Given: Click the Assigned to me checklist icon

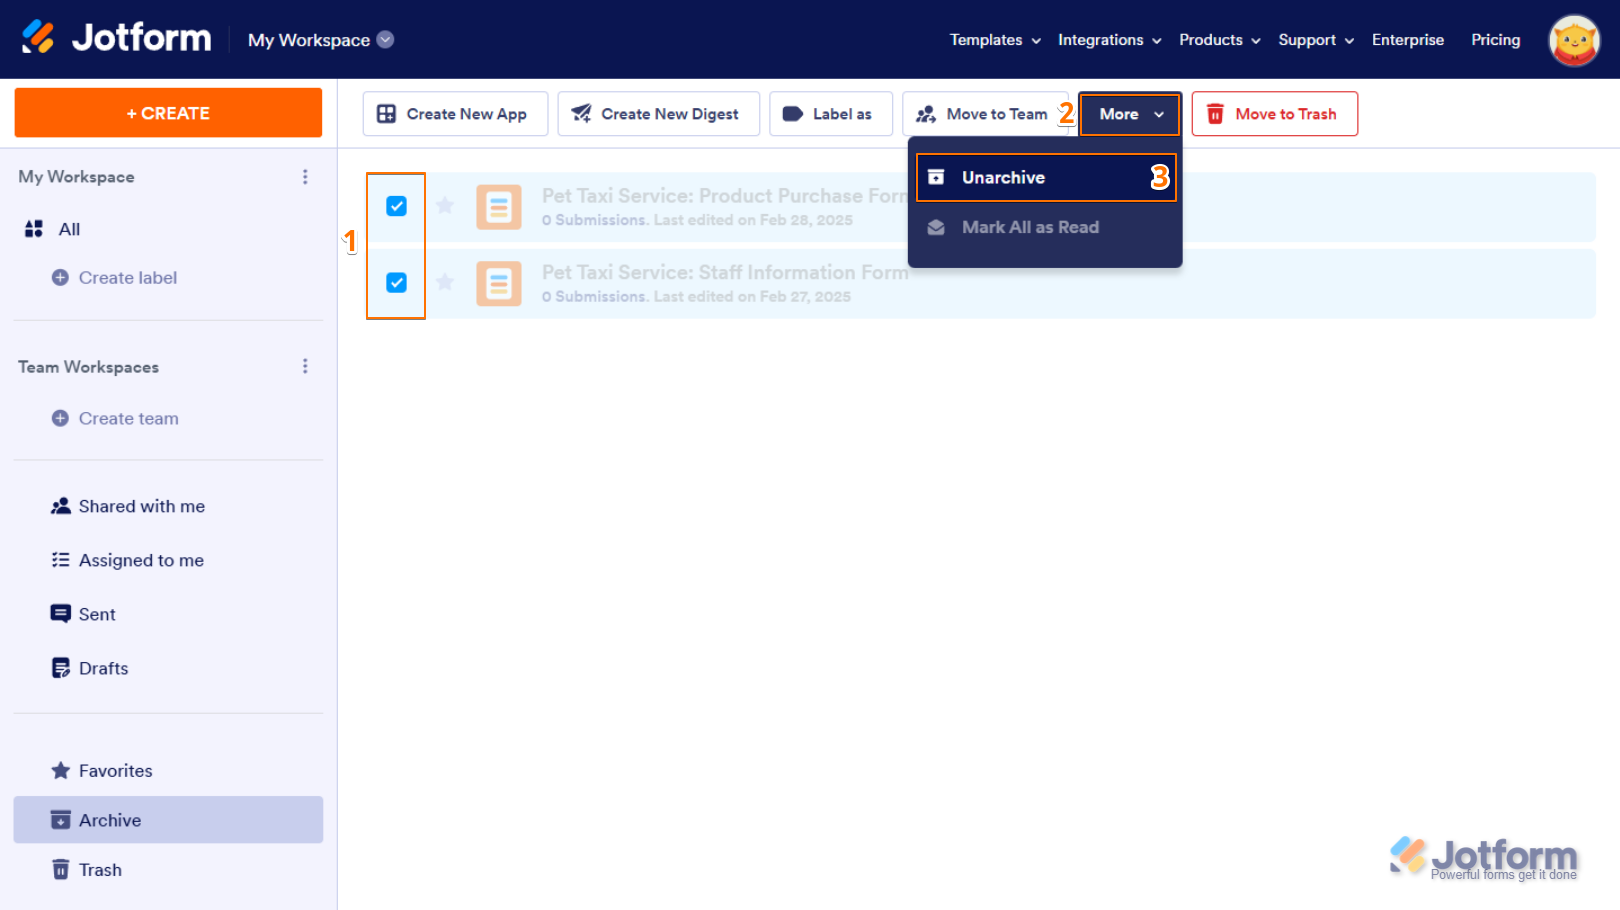Looking at the screenshot, I should point(61,560).
